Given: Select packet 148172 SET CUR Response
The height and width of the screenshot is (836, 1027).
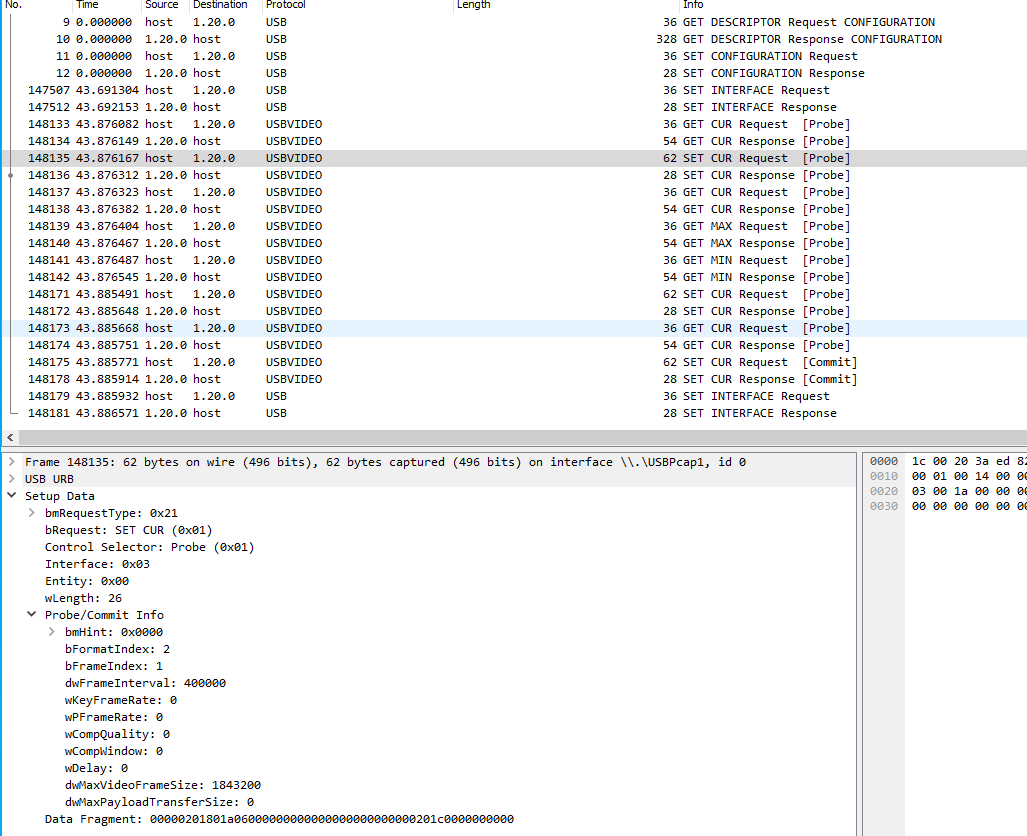Looking at the screenshot, I should coord(514,312).
